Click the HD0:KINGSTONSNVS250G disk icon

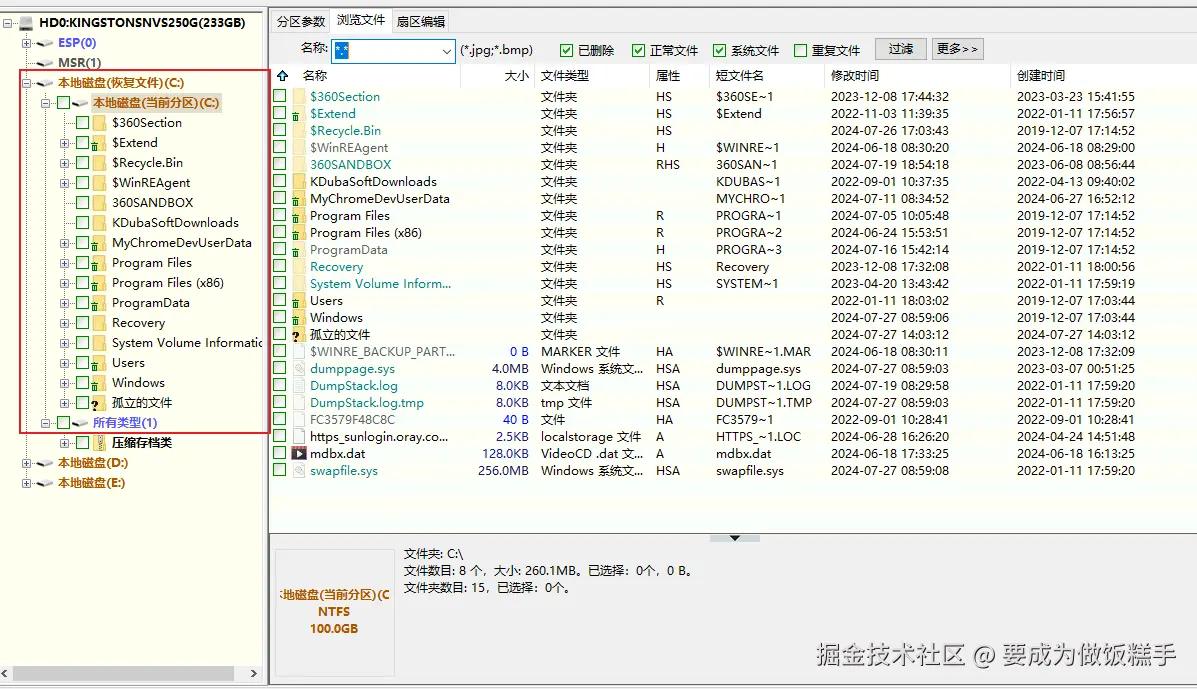click(26, 21)
